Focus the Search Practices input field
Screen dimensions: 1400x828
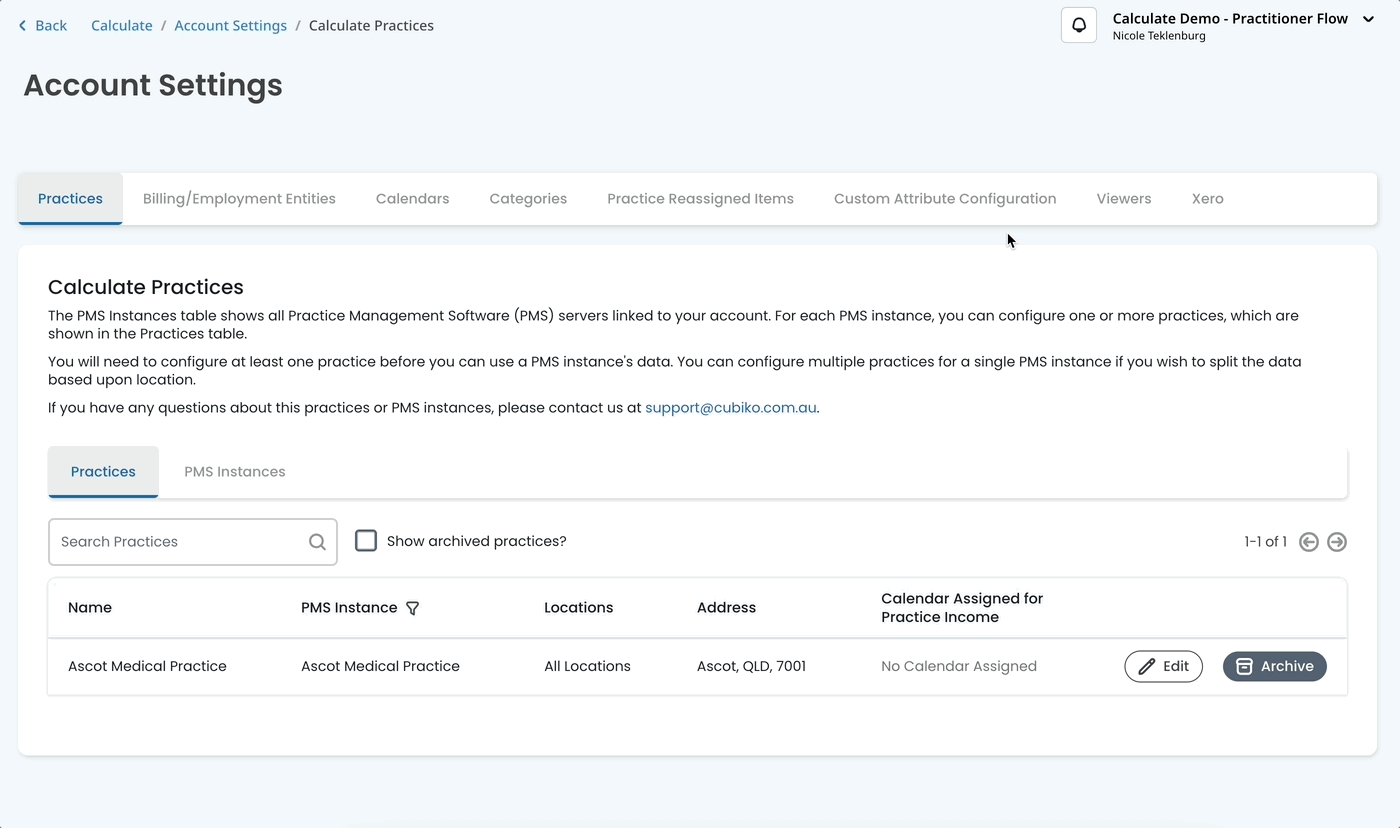[180, 542]
